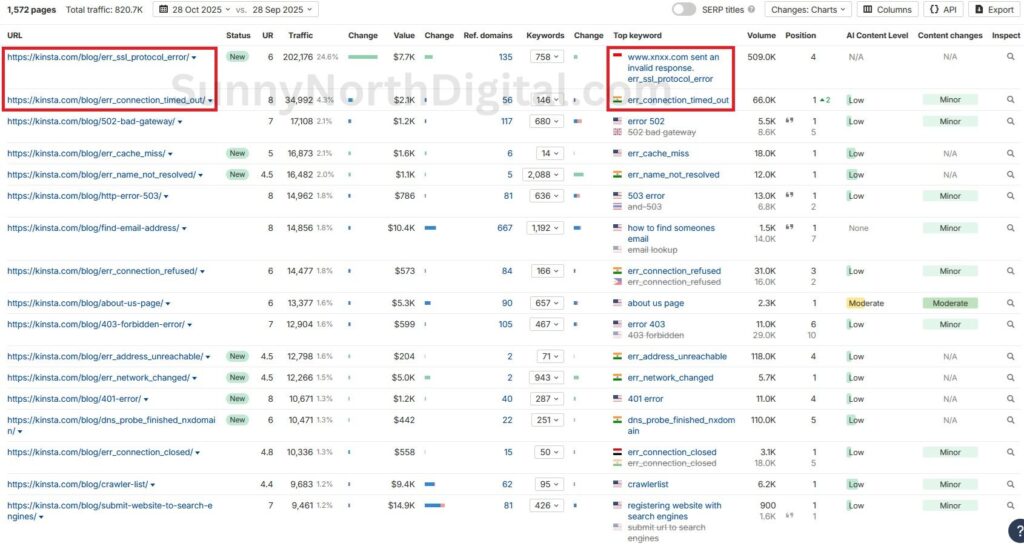The image size is (1024, 546).
Task: Open the 667 referring domains count
Action: pyautogui.click(x=505, y=228)
